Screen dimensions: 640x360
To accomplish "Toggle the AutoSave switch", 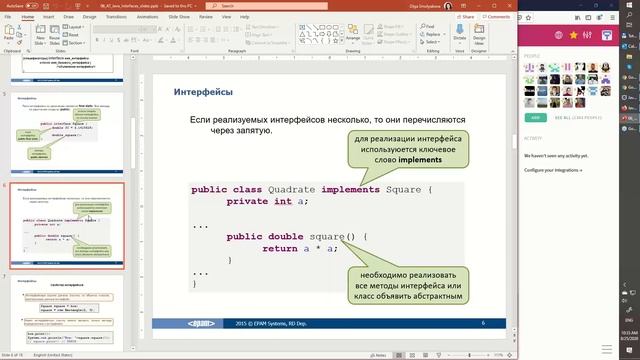I will click(x=31, y=6).
